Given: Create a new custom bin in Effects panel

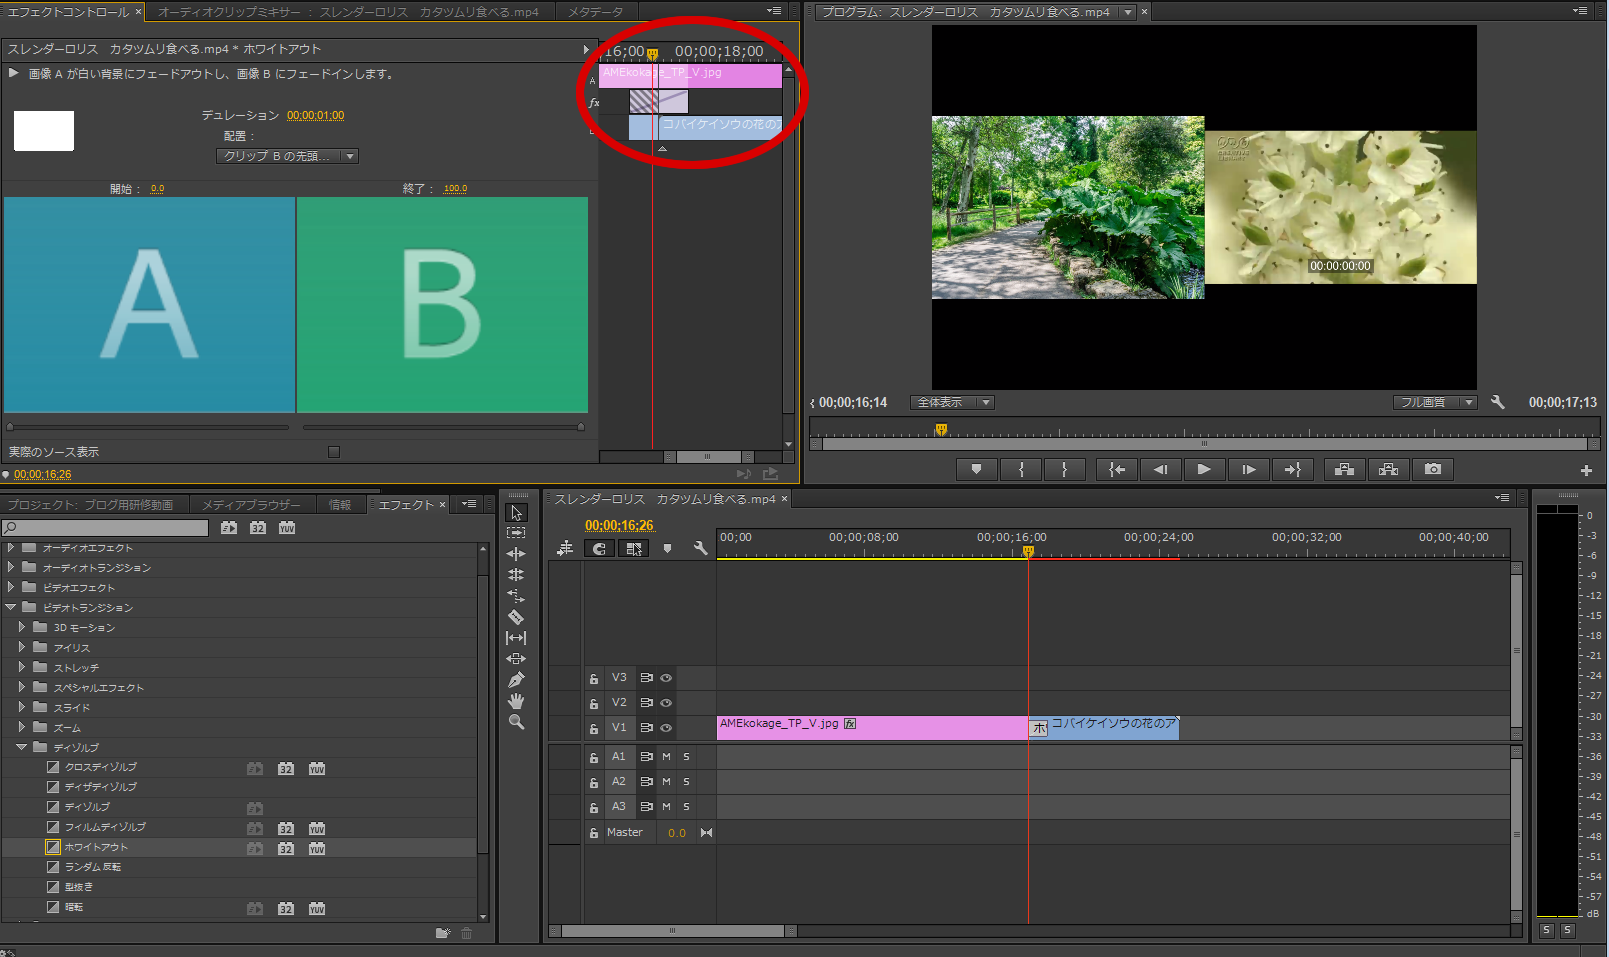Looking at the screenshot, I should [443, 933].
